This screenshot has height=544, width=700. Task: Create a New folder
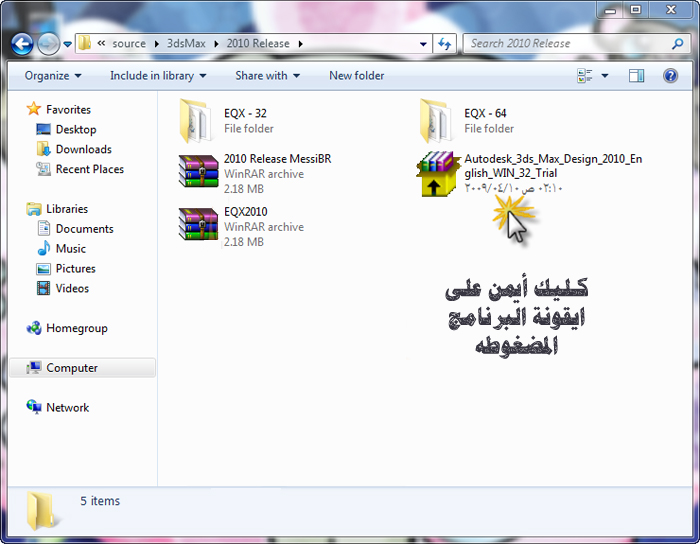pyautogui.click(x=357, y=75)
